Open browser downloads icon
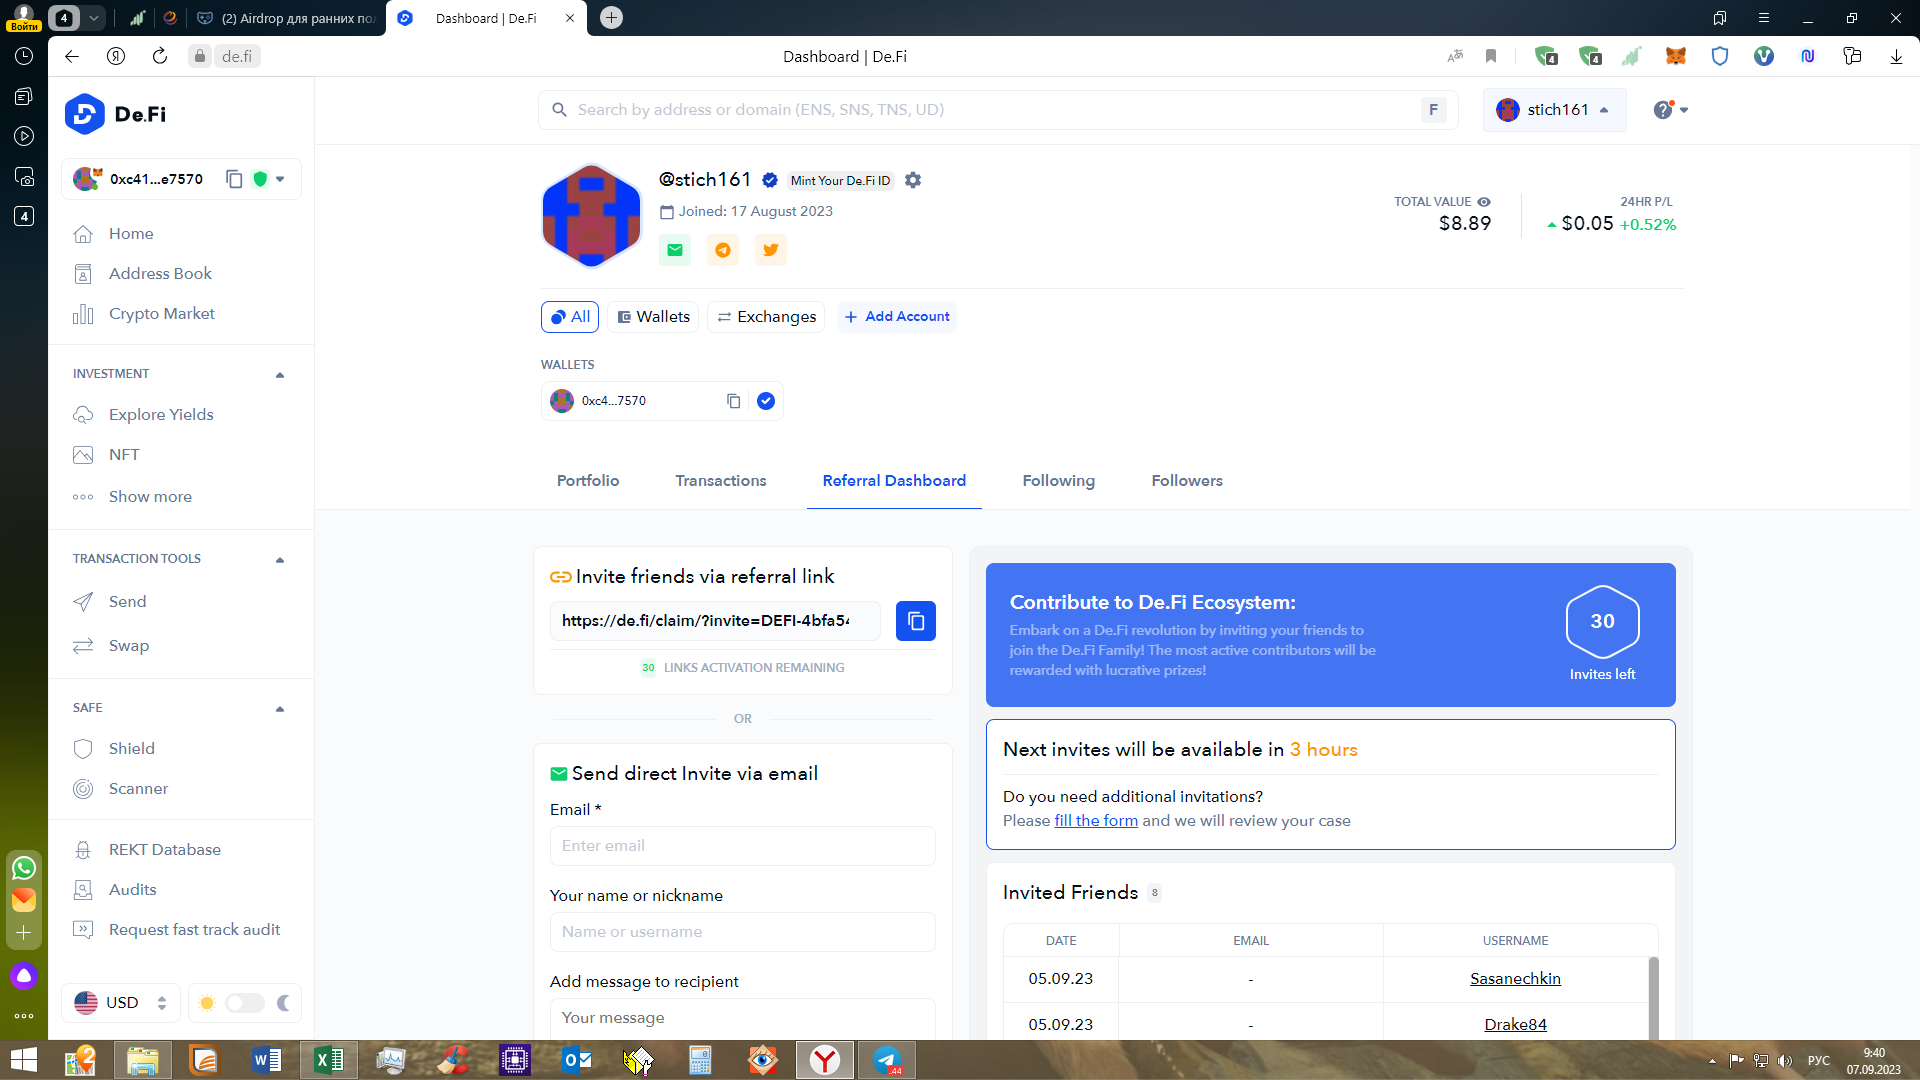Viewport: 1920px width, 1080px height. pyautogui.click(x=1896, y=56)
